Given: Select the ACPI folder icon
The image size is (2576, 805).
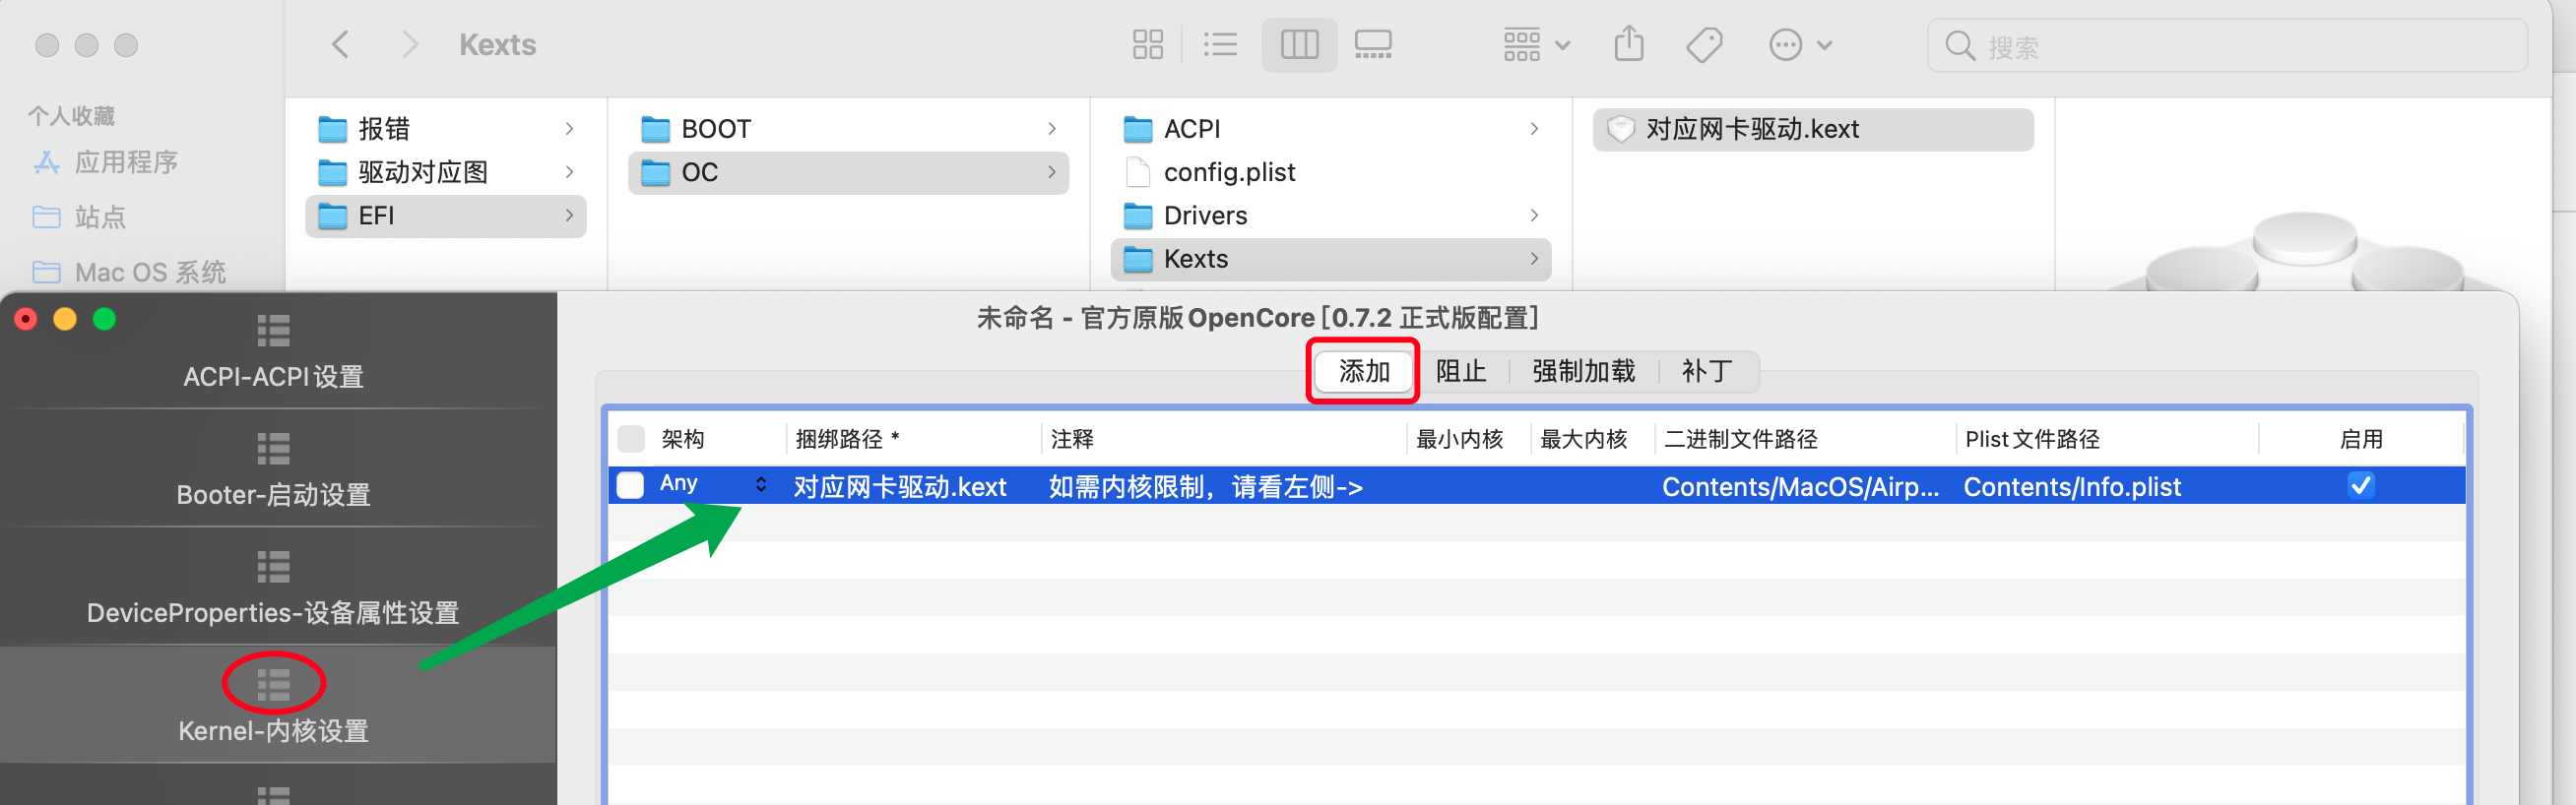Looking at the screenshot, I should (x=1138, y=129).
